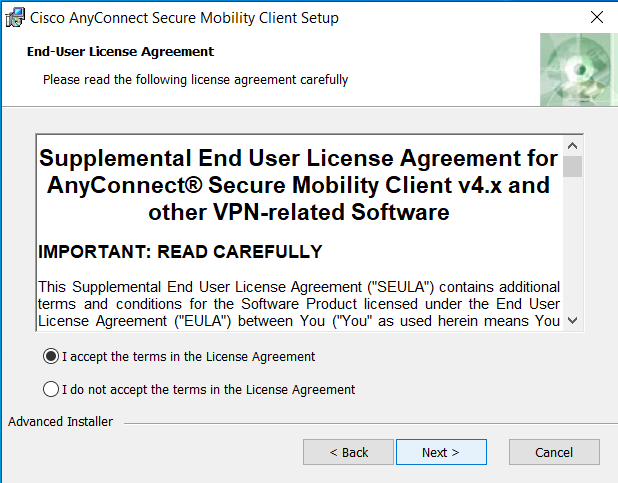Click the installer icon in the title bar

pyautogui.click(x=15, y=18)
